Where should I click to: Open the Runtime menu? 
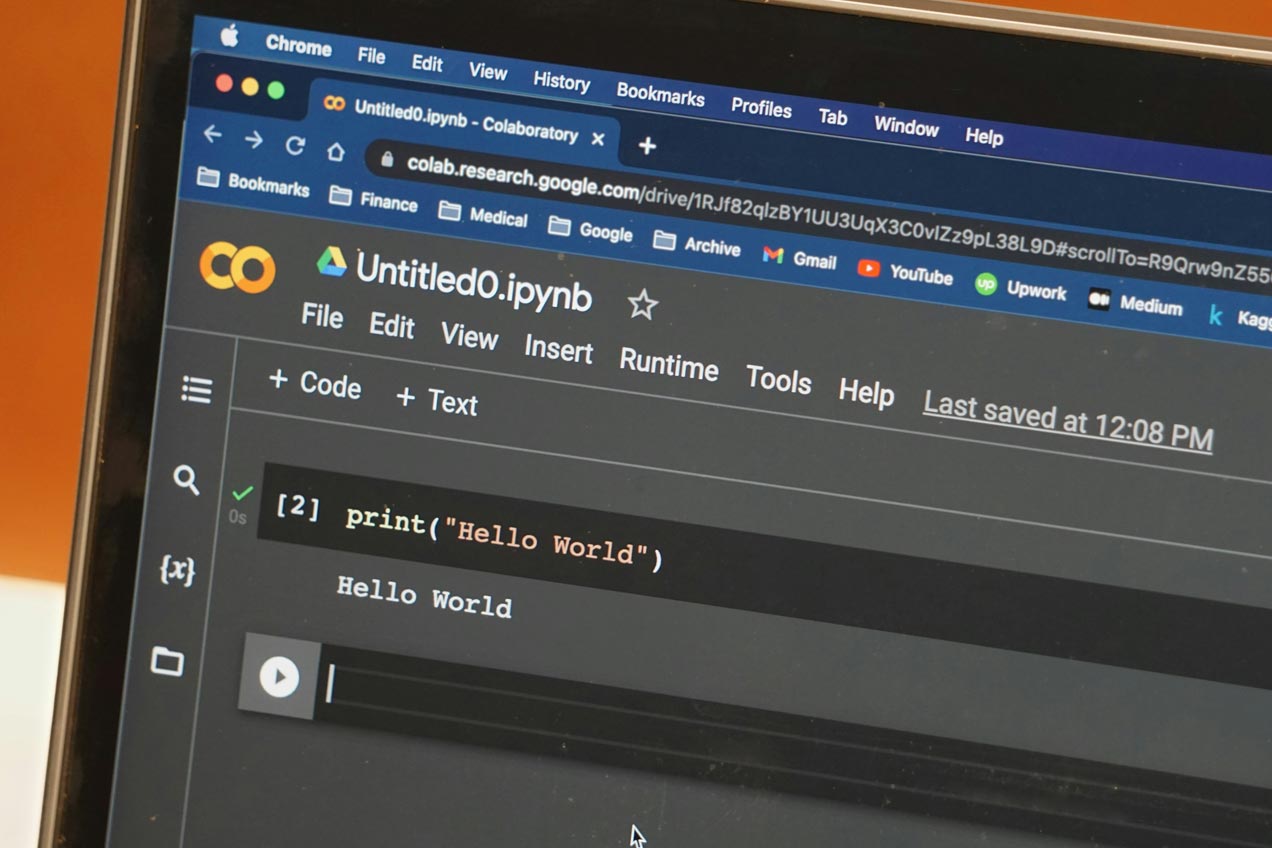click(668, 368)
